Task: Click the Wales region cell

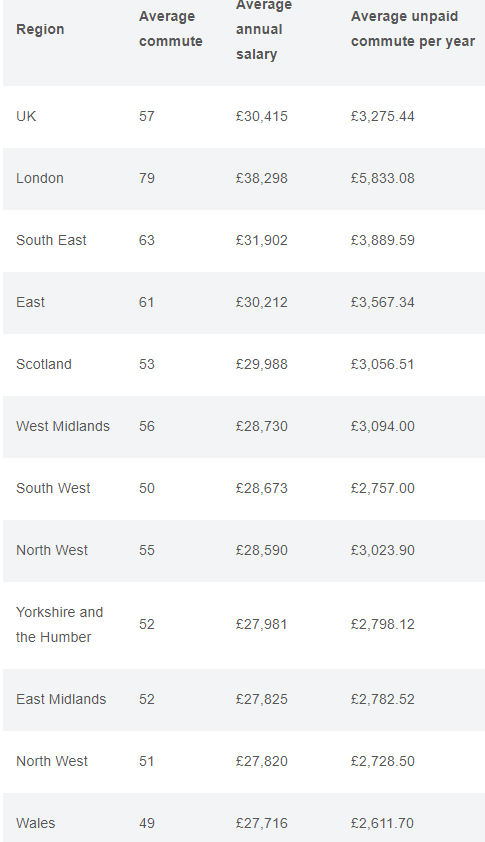Action: tap(35, 823)
